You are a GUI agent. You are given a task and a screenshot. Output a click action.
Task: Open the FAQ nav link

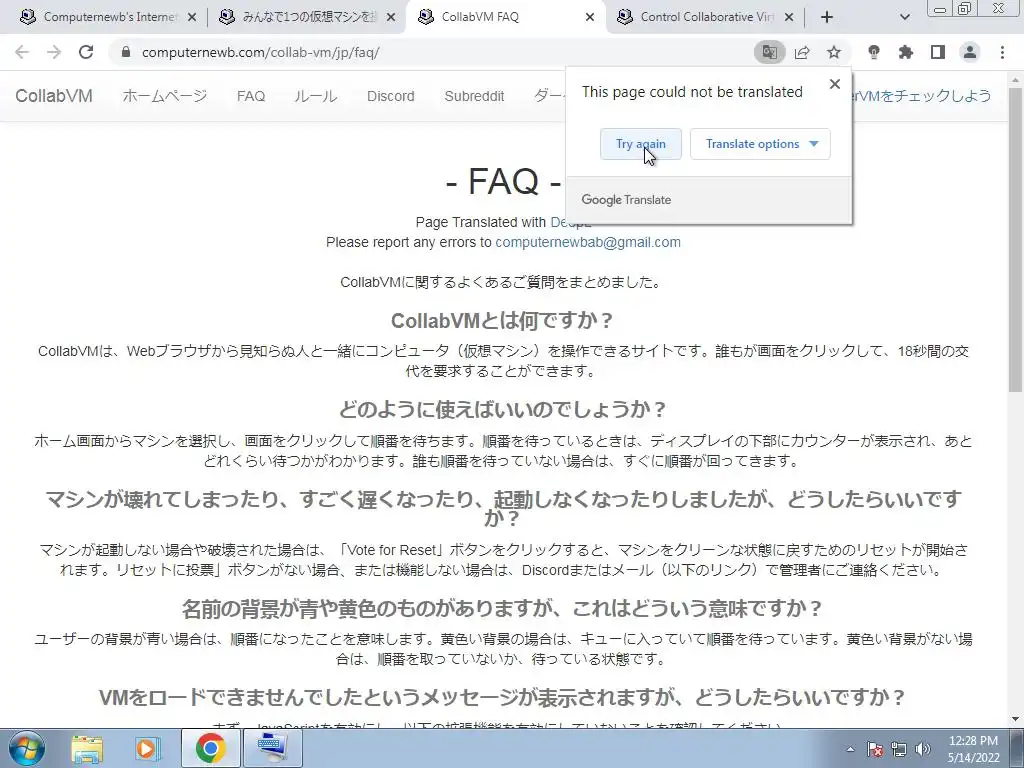tap(251, 96)
